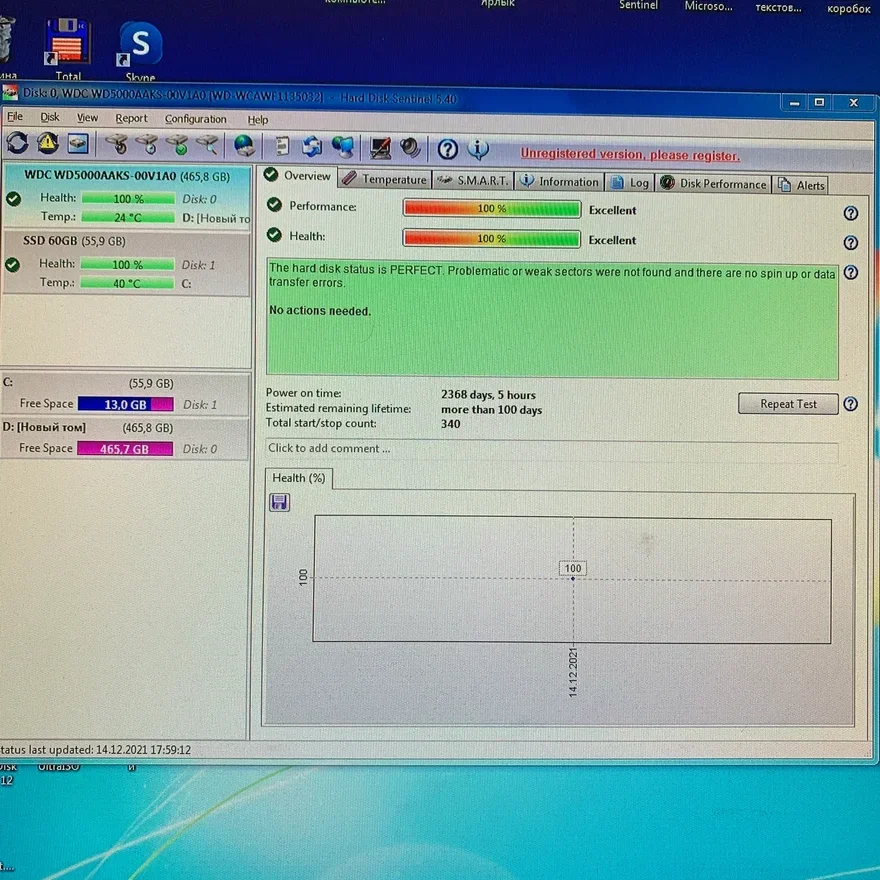The image size is (880, 880).
Task: Click the status last updated text
Action: pos(95,750)
